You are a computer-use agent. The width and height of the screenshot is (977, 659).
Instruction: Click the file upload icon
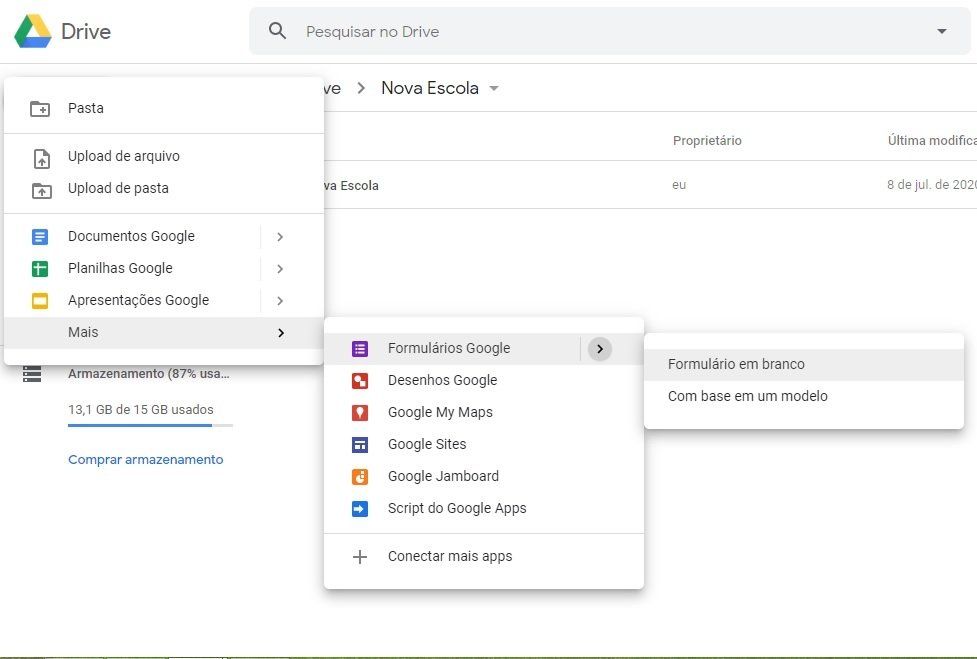[42, 158]
